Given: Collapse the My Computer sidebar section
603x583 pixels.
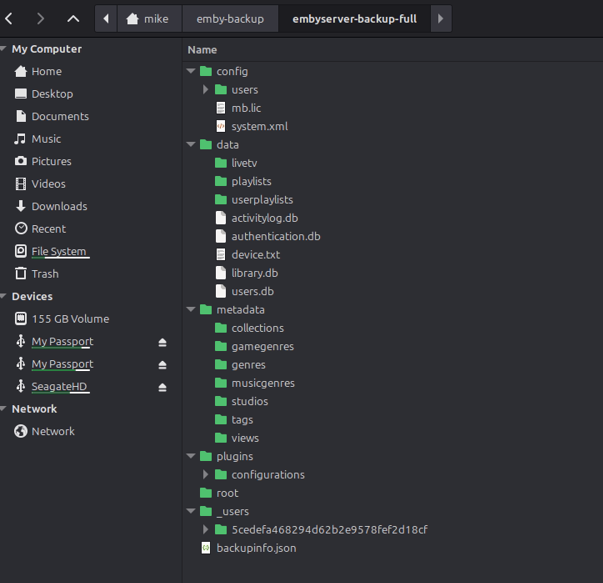Looking at the screenshot, I should pyautogui.click(x=3, y=49).
